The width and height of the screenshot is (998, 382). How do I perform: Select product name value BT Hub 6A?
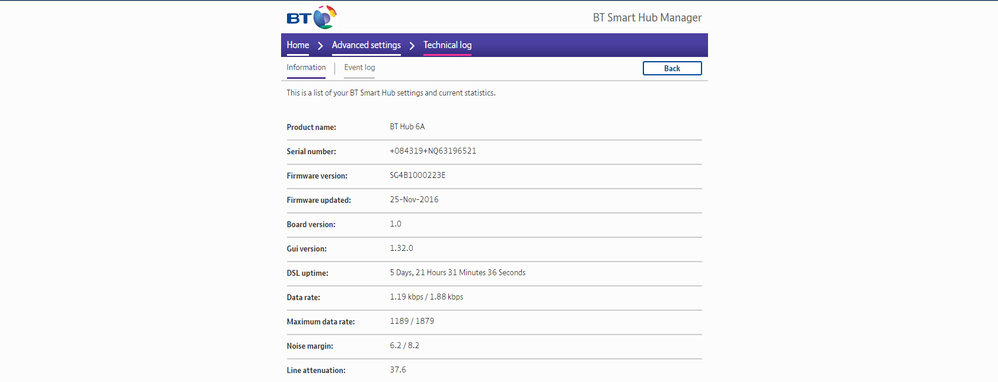click(407, 127)
